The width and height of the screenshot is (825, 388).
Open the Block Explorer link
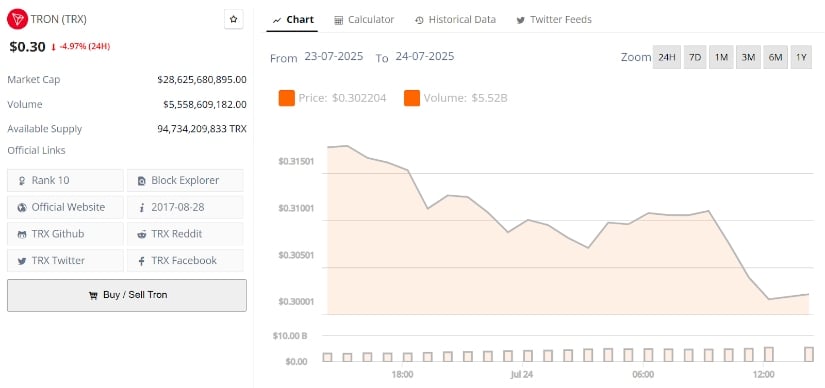coord(185,181)
